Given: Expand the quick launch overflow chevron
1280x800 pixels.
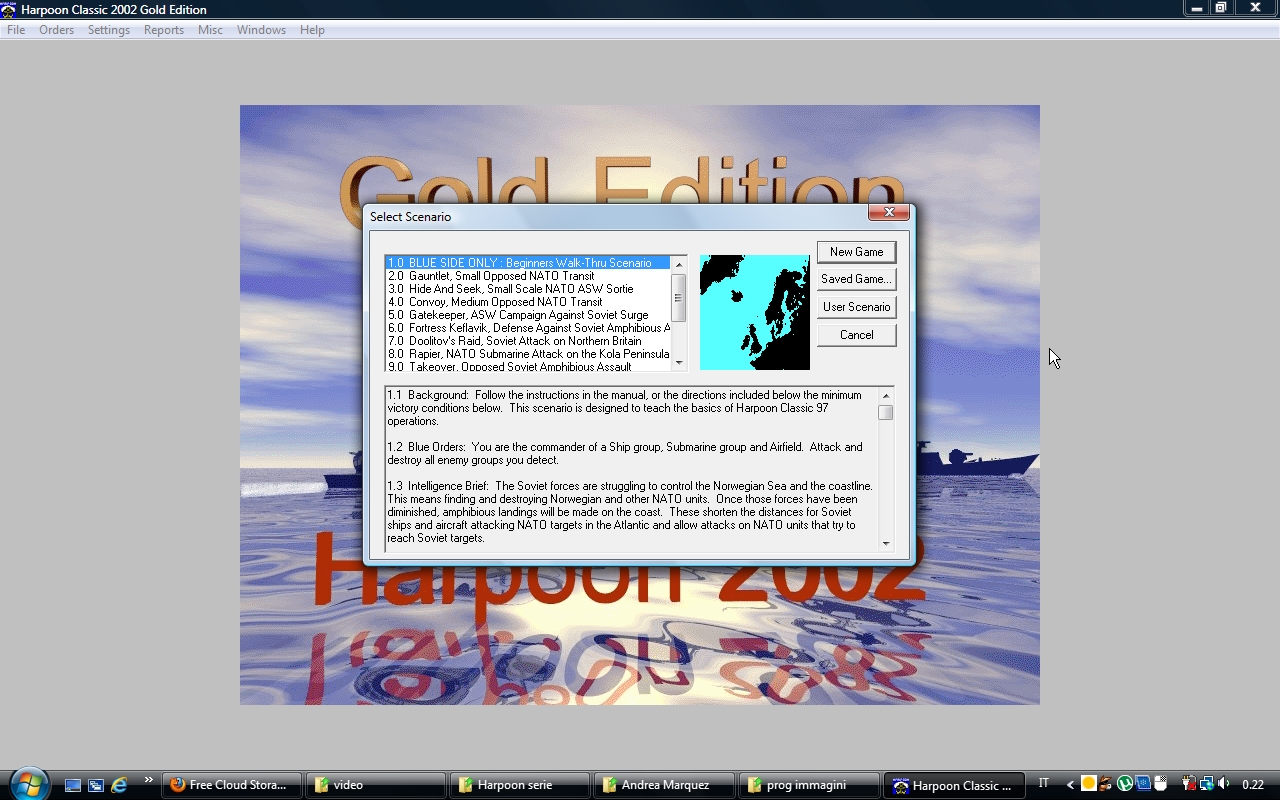Looking at the screenshot, I should [x=149, y=780].
